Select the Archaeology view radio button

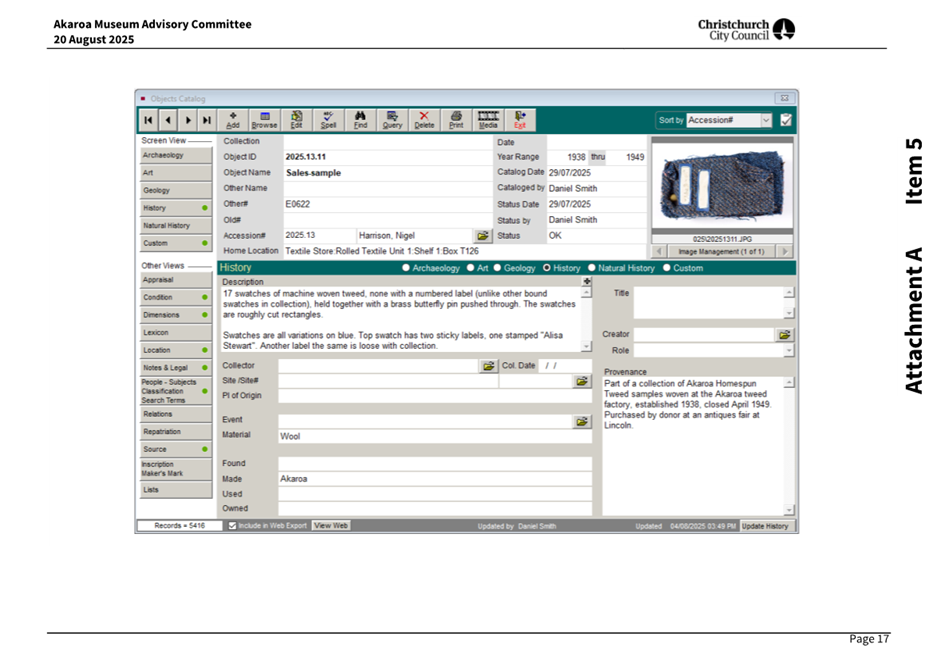(x=408, y=267)
